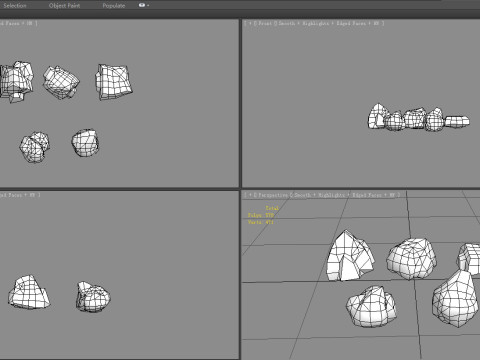
Task: Switch to the Object Paint tab
Action: click(x=64, y=6)
